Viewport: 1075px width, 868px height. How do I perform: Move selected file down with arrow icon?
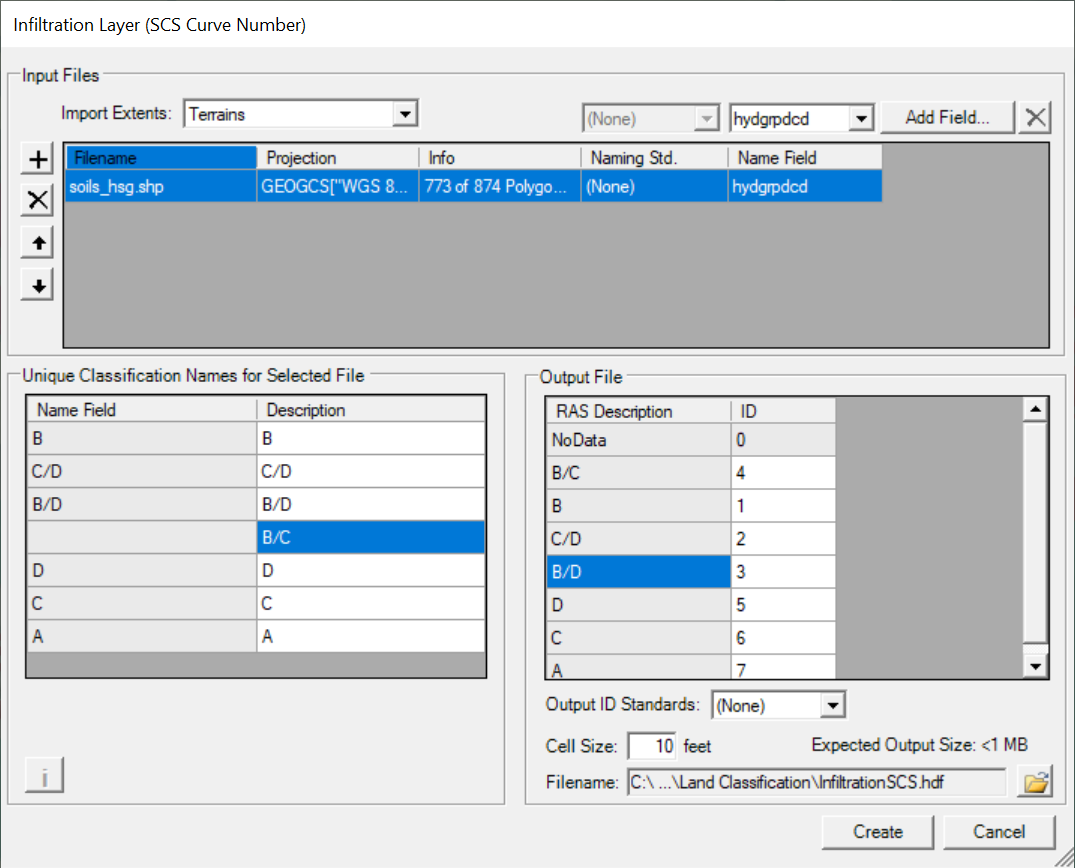pos(38,286)
